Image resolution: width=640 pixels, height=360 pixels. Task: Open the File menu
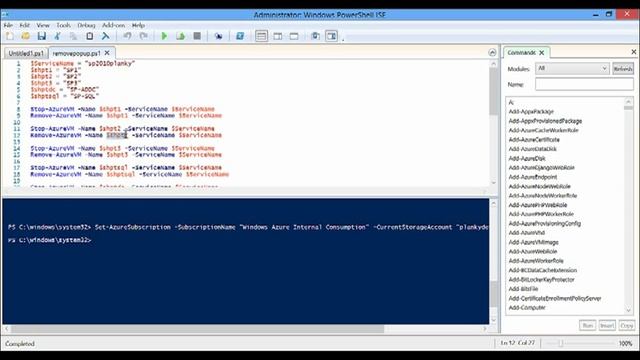tap(8, 25)
